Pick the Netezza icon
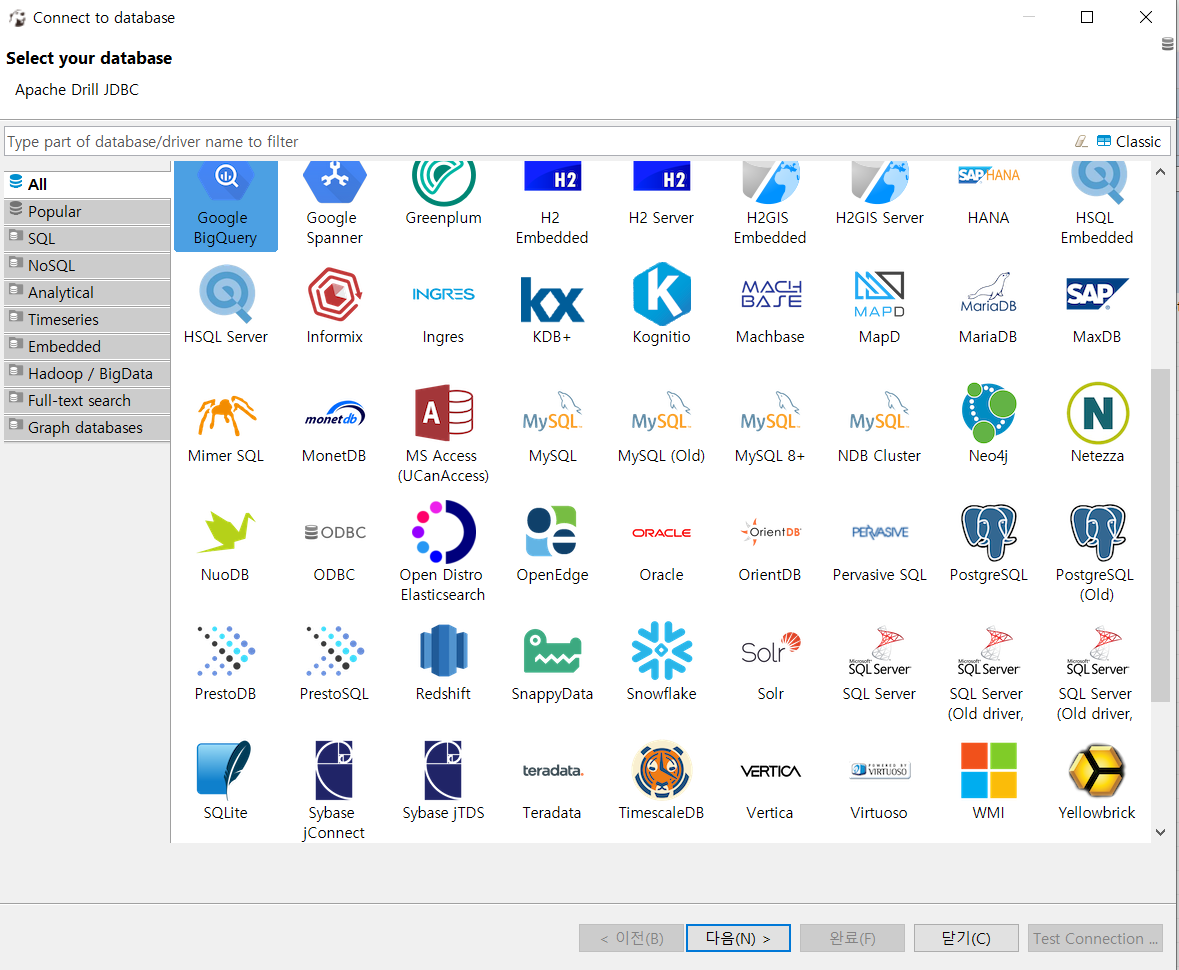1179x970 pixels. (x=1097, y=414)
